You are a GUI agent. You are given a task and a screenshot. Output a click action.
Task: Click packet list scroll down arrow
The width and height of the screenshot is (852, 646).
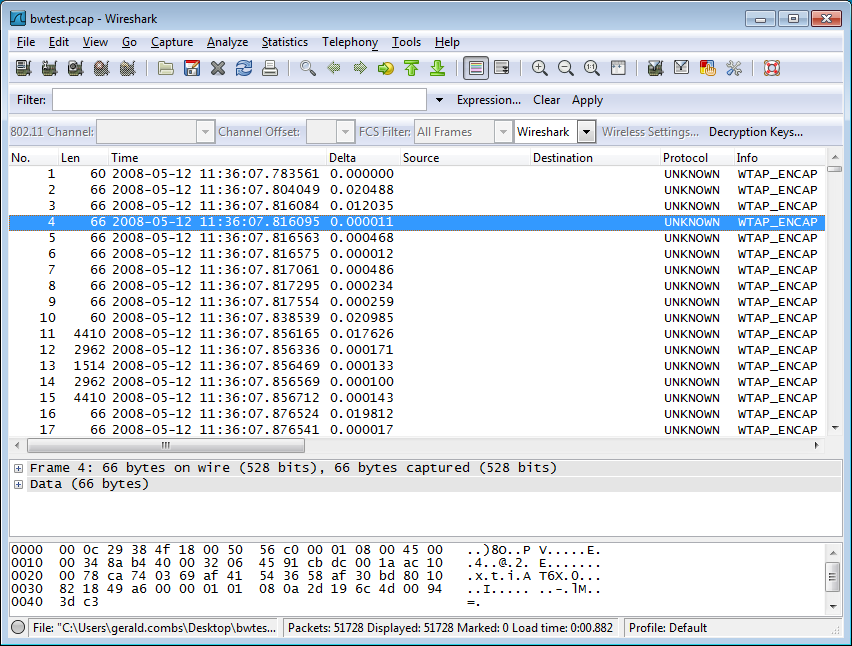coord(835,428)
